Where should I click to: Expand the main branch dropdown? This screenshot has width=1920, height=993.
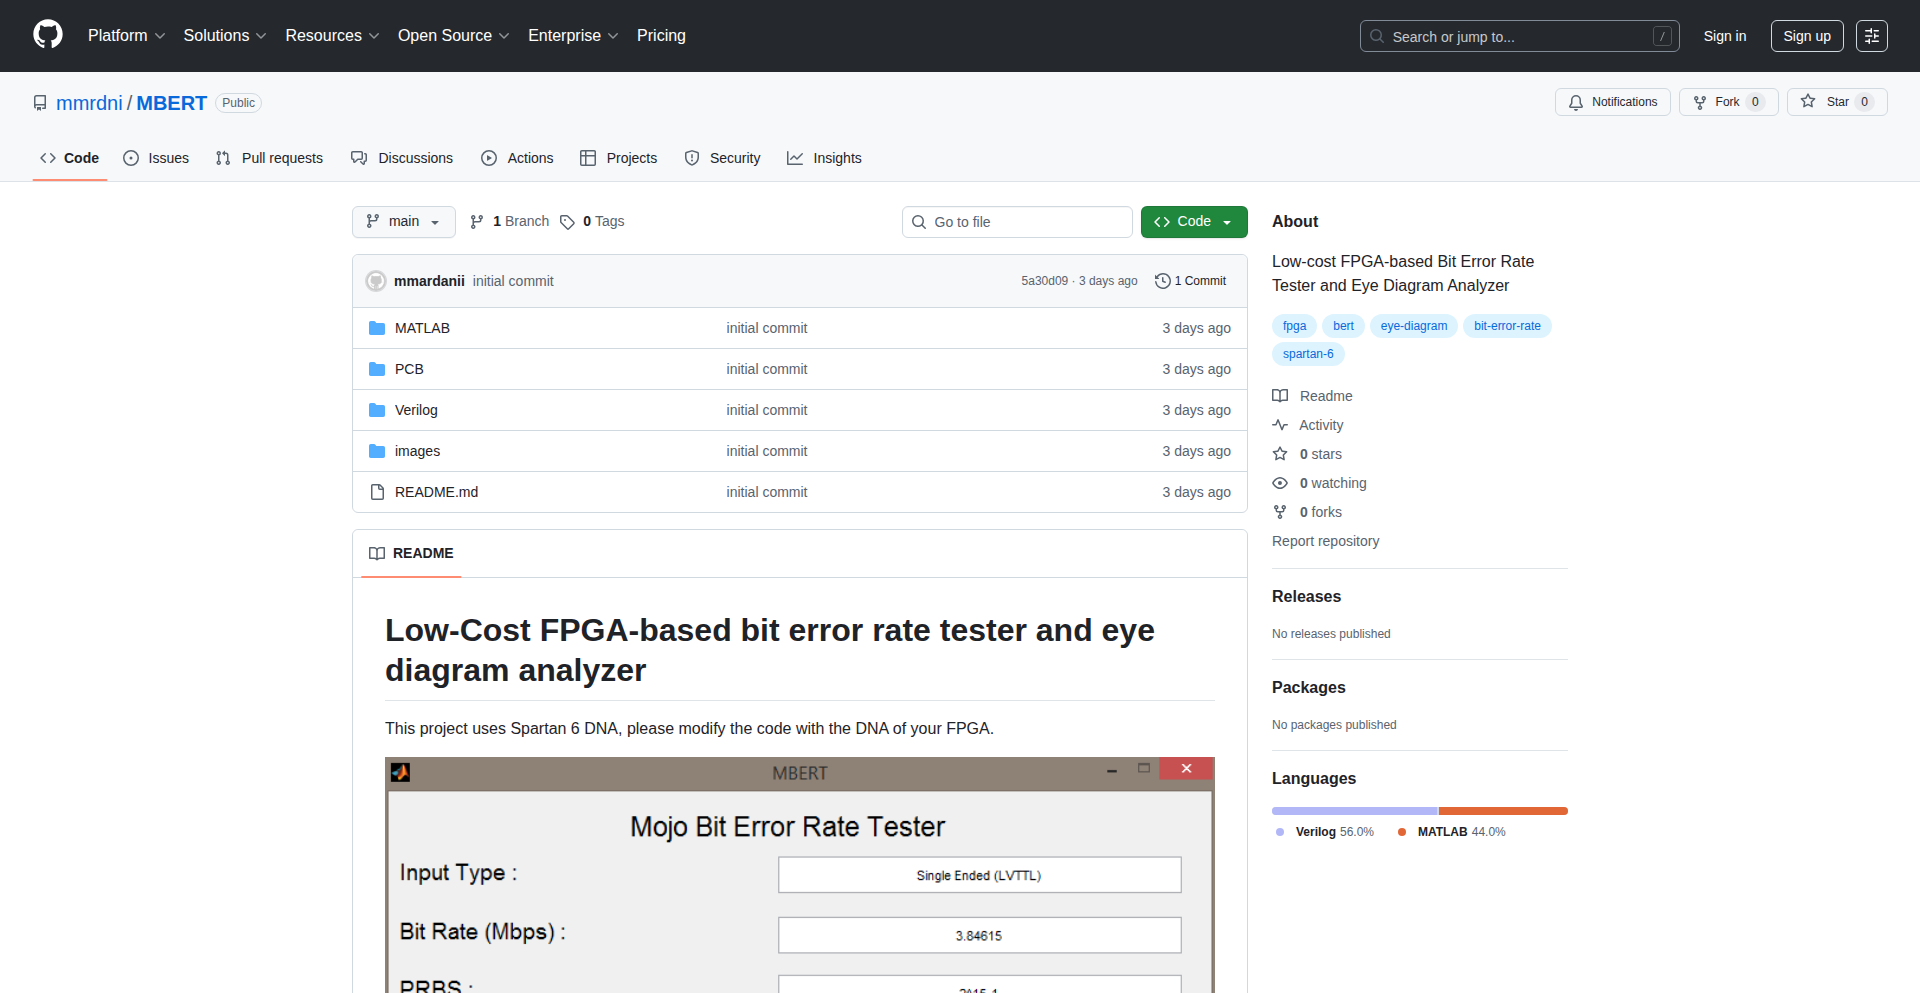pyautogui.click(x=403, y=222)
